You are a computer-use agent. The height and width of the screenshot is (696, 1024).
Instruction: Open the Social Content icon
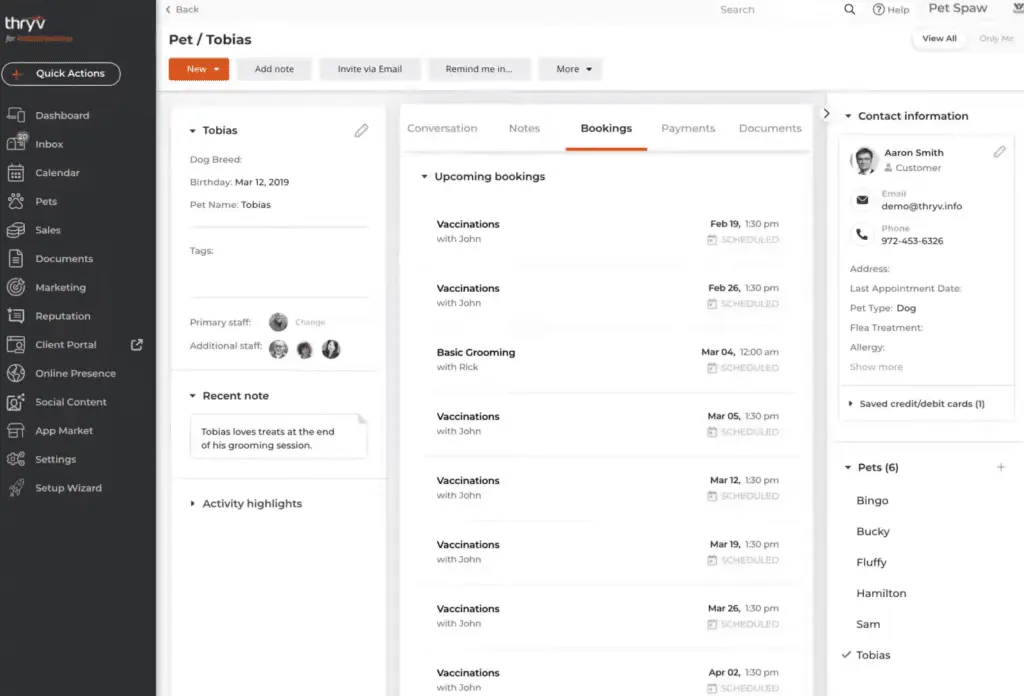(16, 402)
